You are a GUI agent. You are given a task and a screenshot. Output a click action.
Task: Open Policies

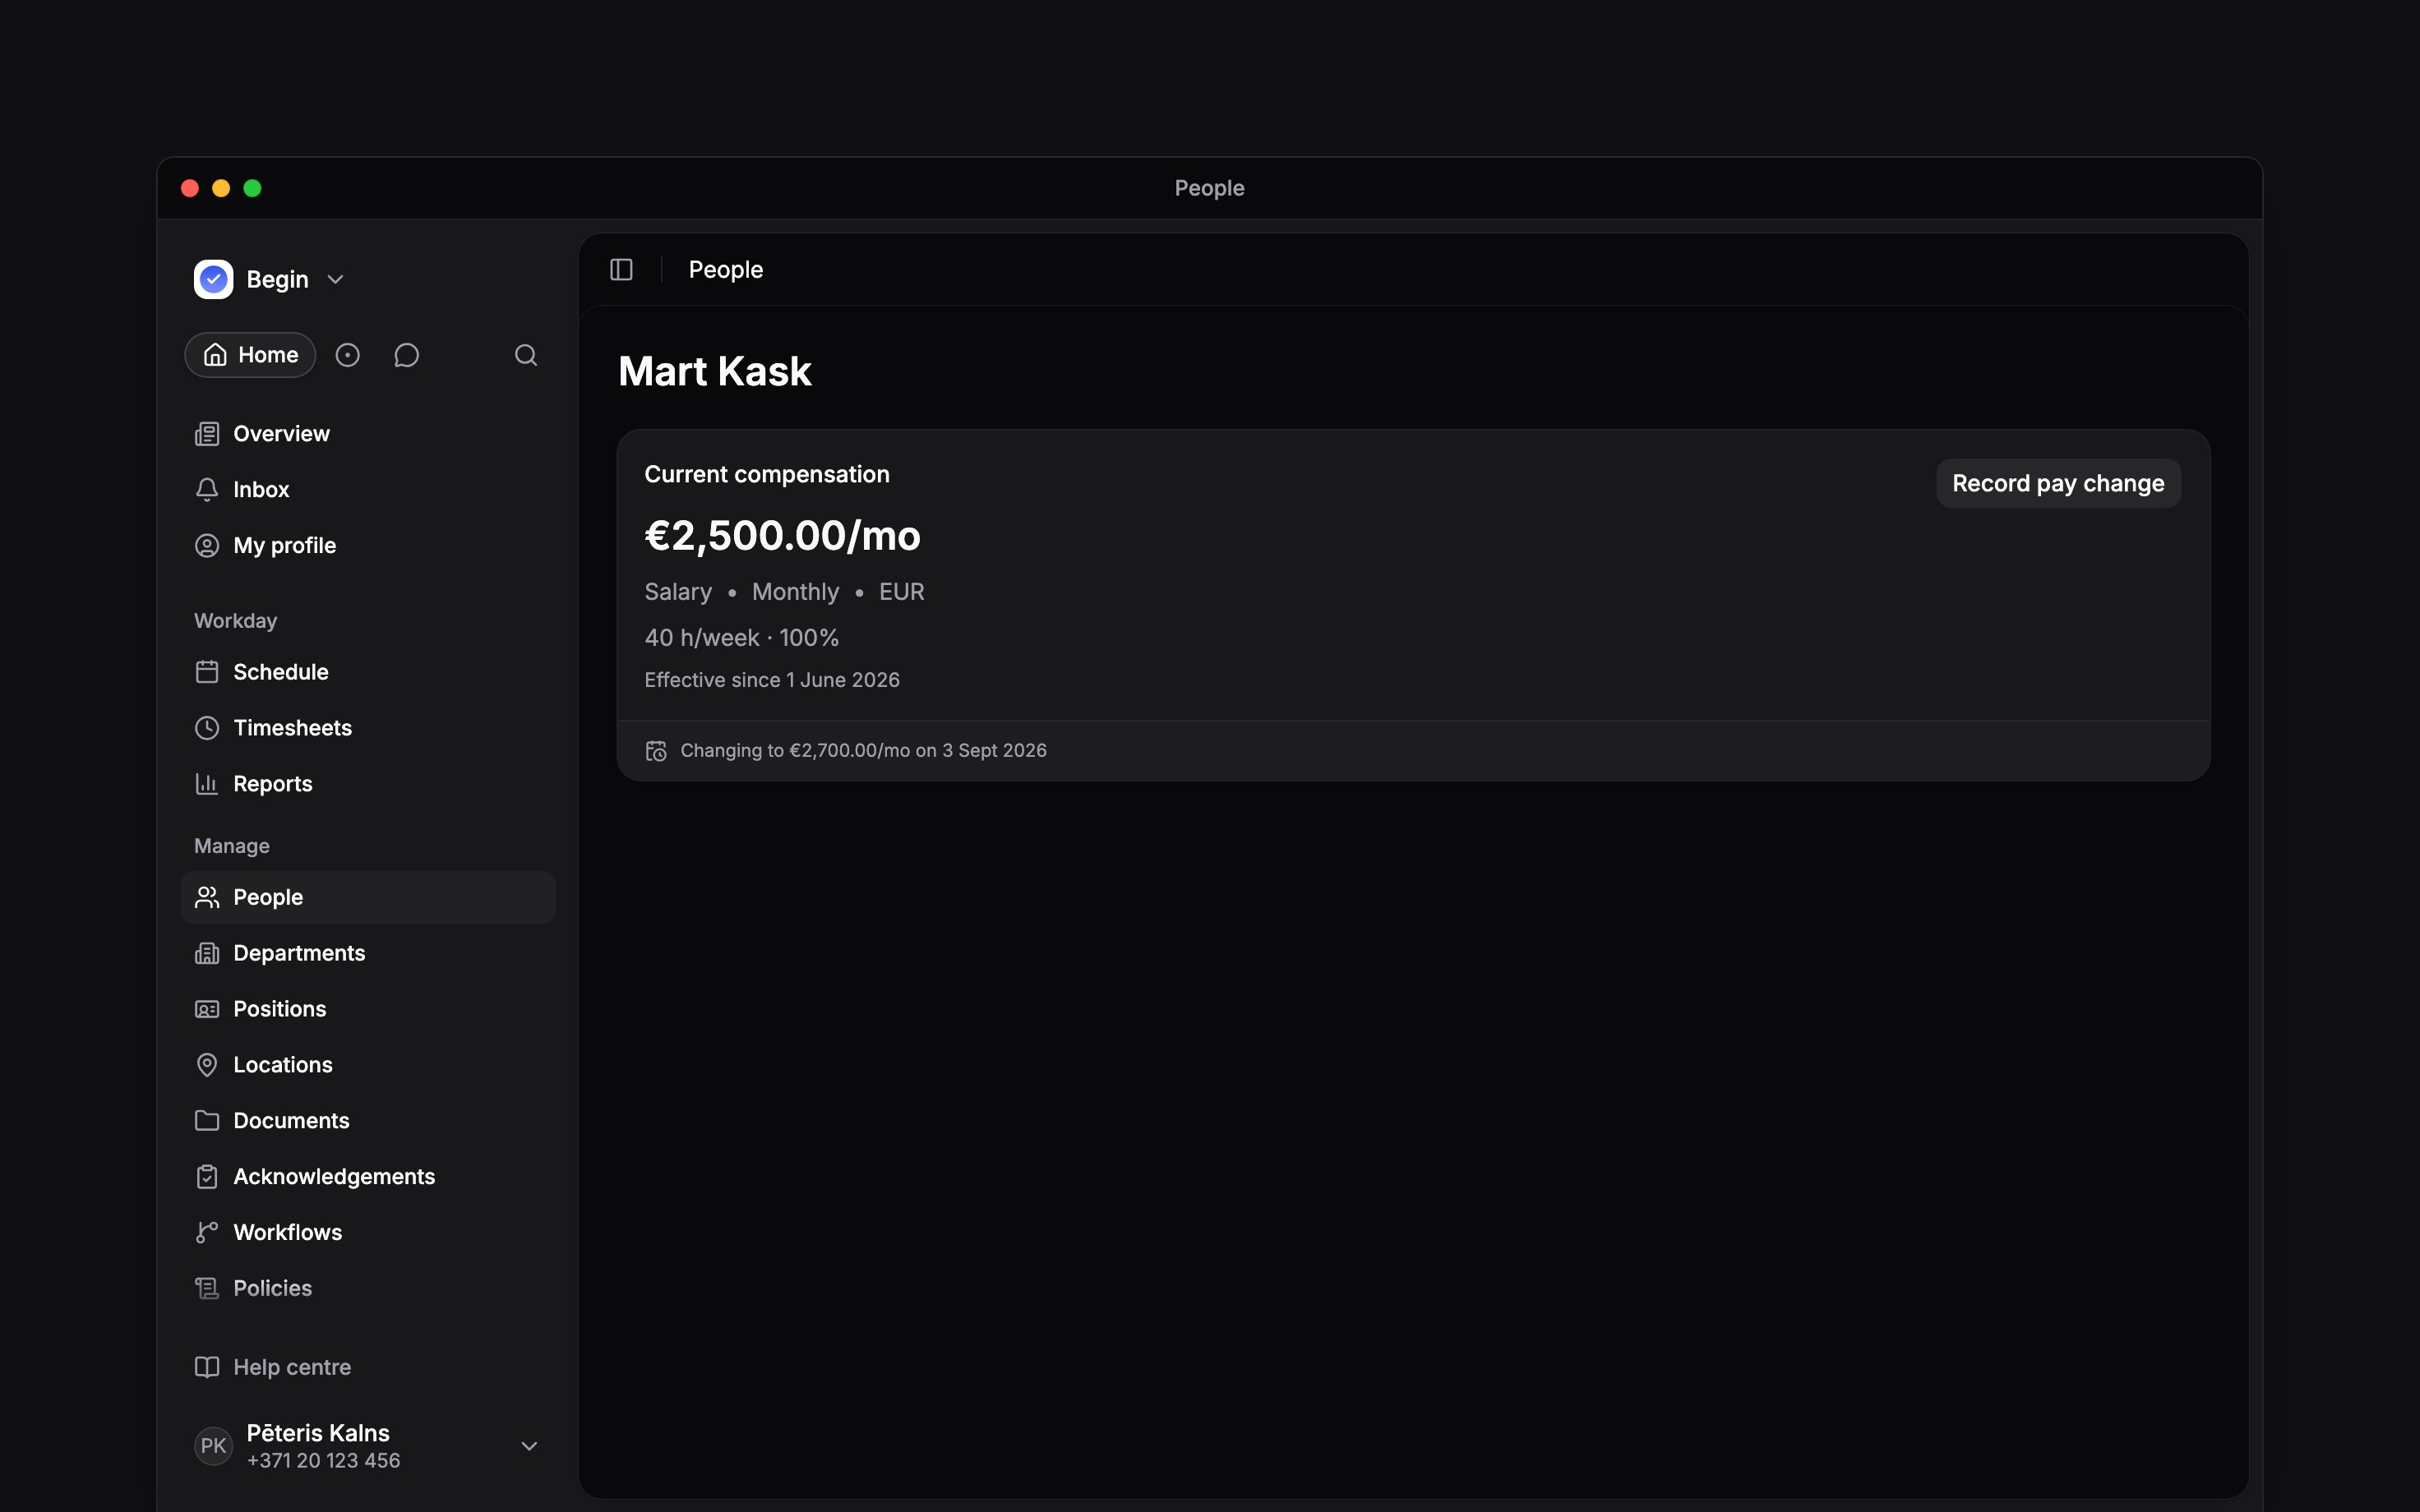click(x=368, y=1289)
